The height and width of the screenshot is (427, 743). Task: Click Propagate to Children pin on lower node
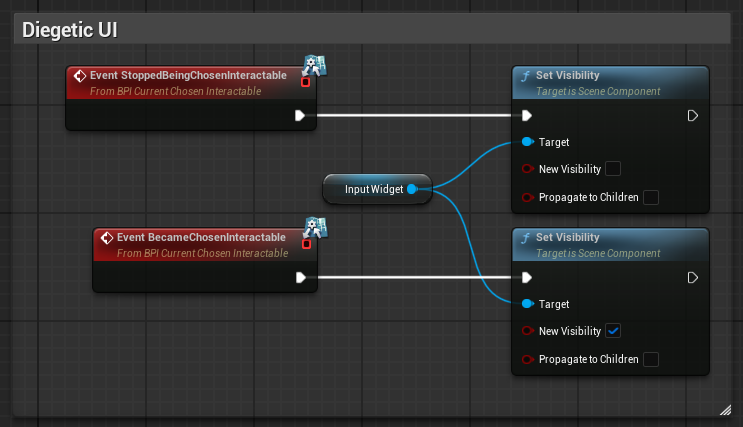click(x=527, y=359)
